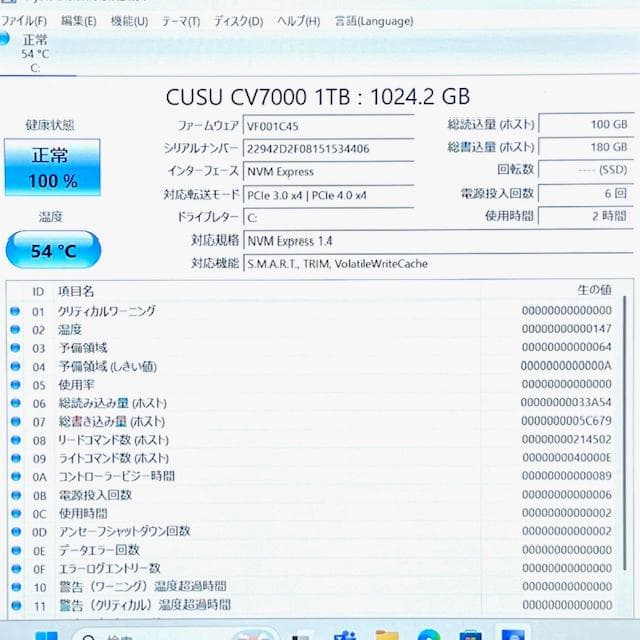The height and width of the screenshot is (640, 640).
Task: Click the status icon of row 09 ライトコマンド数
Action: point(16,458)
